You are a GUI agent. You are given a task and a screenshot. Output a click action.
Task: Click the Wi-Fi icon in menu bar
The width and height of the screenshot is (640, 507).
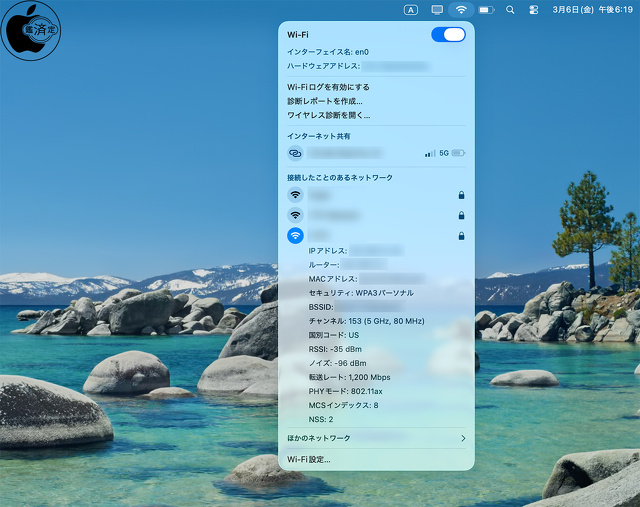461,9
